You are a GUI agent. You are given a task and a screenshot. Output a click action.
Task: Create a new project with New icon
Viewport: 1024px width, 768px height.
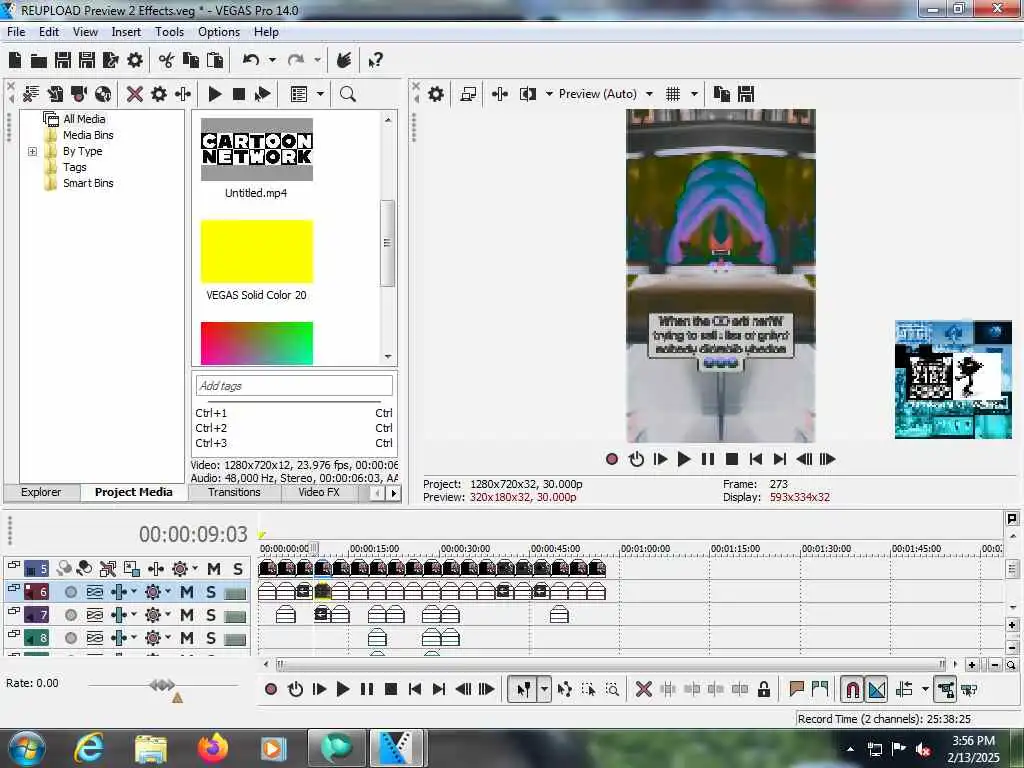(15, 61)
